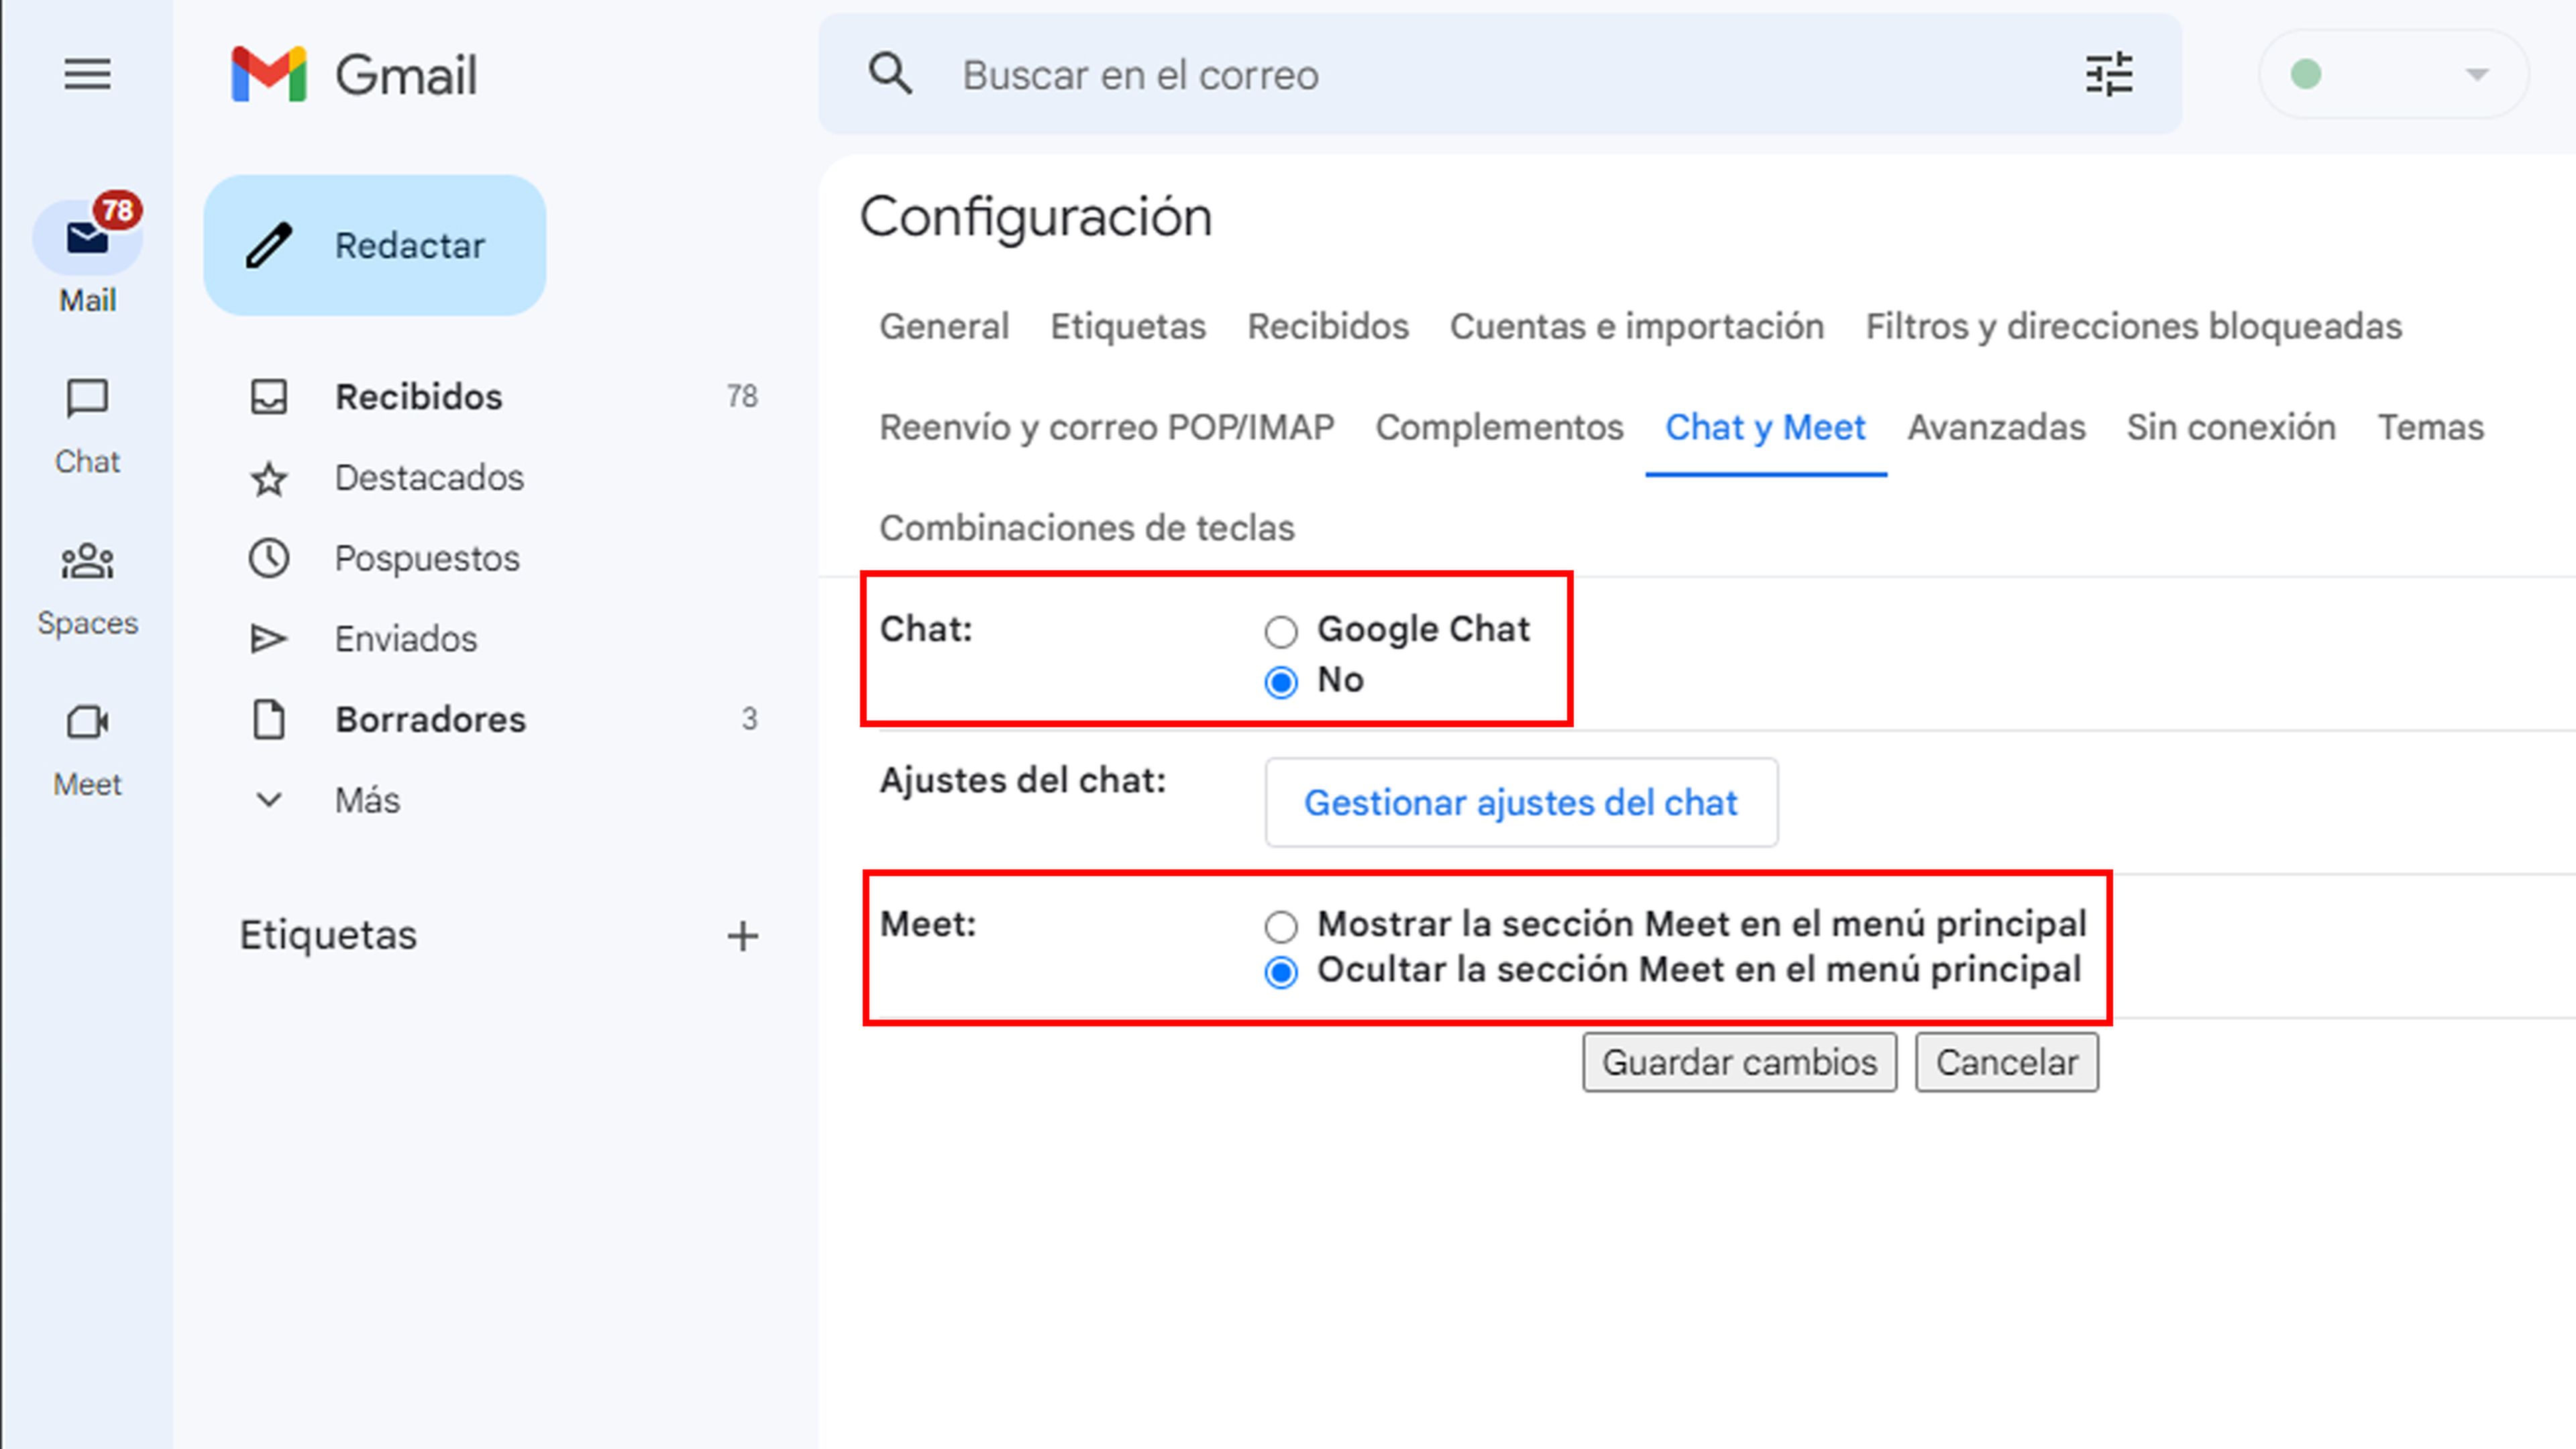
Task: Select No for Chat option
Action: click(1281, 680)
